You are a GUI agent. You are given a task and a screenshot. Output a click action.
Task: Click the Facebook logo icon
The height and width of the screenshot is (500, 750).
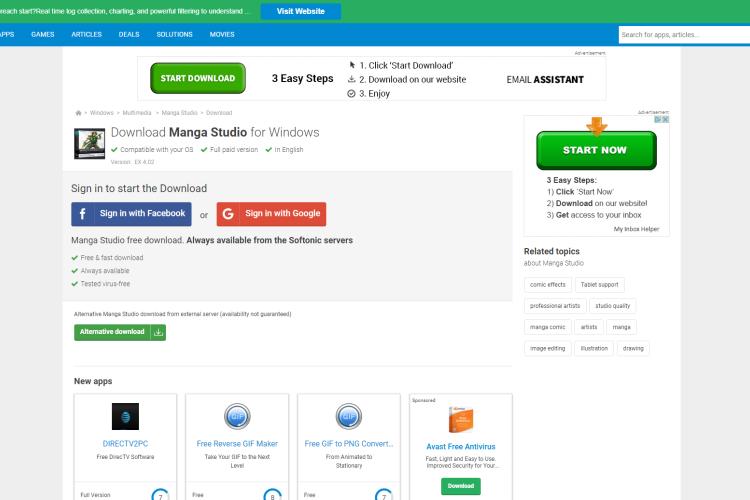pos(83,214)
